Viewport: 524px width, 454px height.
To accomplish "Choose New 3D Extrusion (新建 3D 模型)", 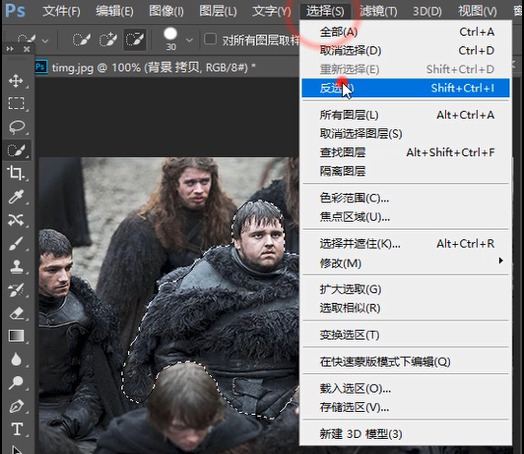I will (406, 434).
